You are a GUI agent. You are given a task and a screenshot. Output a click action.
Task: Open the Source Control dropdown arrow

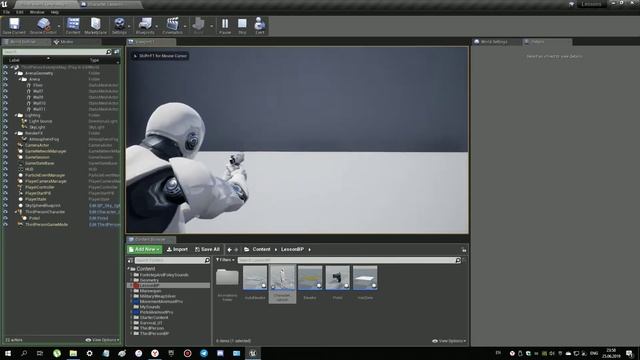coord(59,26)
